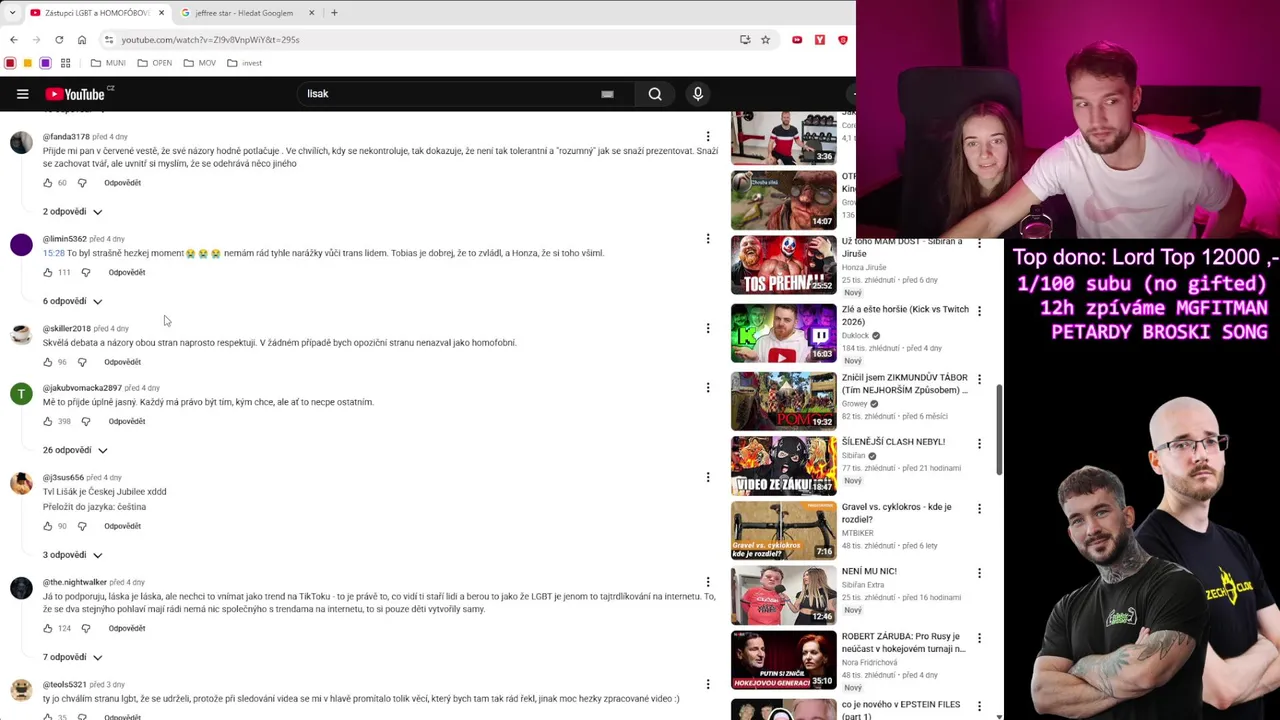The width and height of the screenshot is (1280, 720).
Task: Open options menu for @skiller2018 comment
Action: [x=708, y=328]
